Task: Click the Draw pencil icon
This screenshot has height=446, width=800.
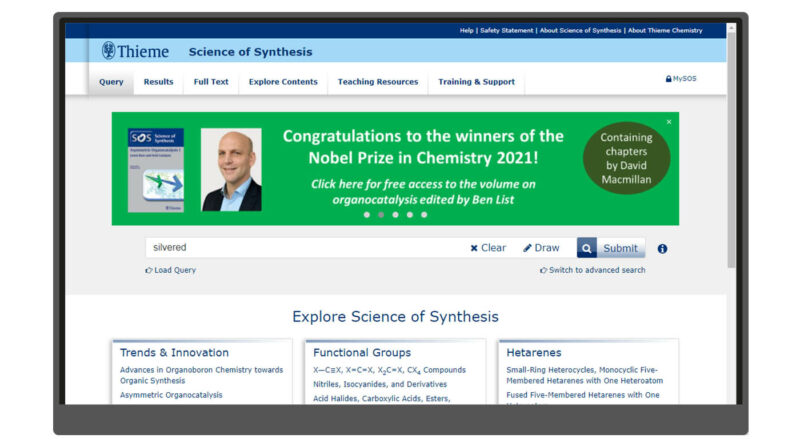Action: pos(527,247)
